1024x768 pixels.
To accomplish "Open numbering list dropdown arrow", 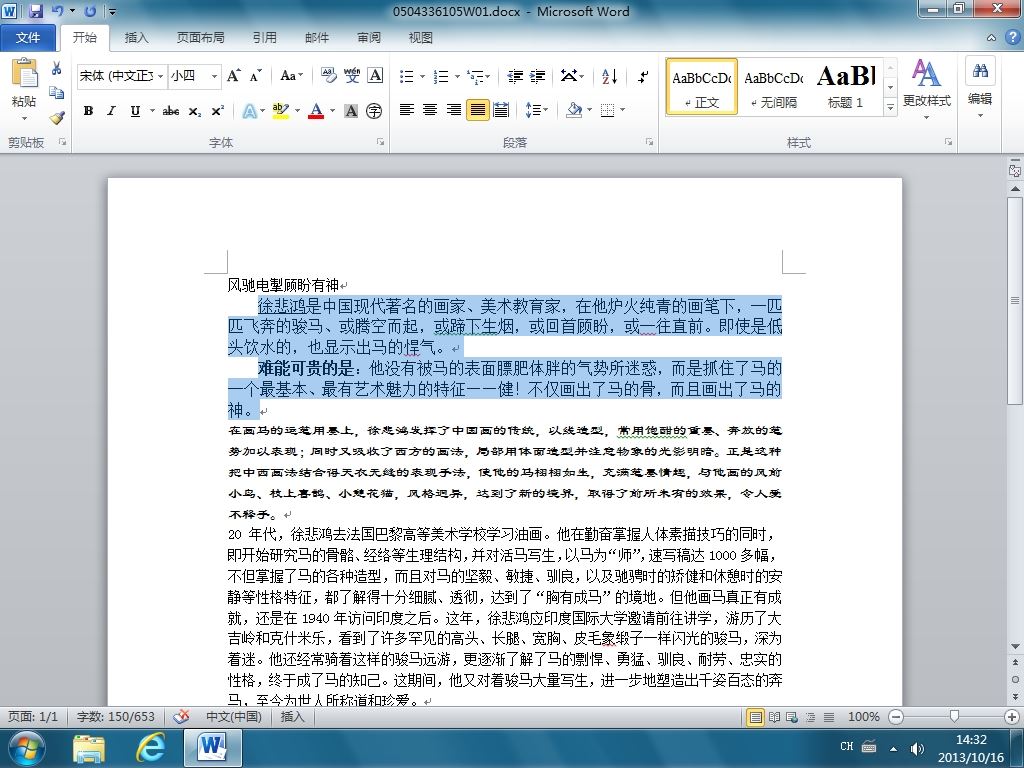I will point(457,77).
